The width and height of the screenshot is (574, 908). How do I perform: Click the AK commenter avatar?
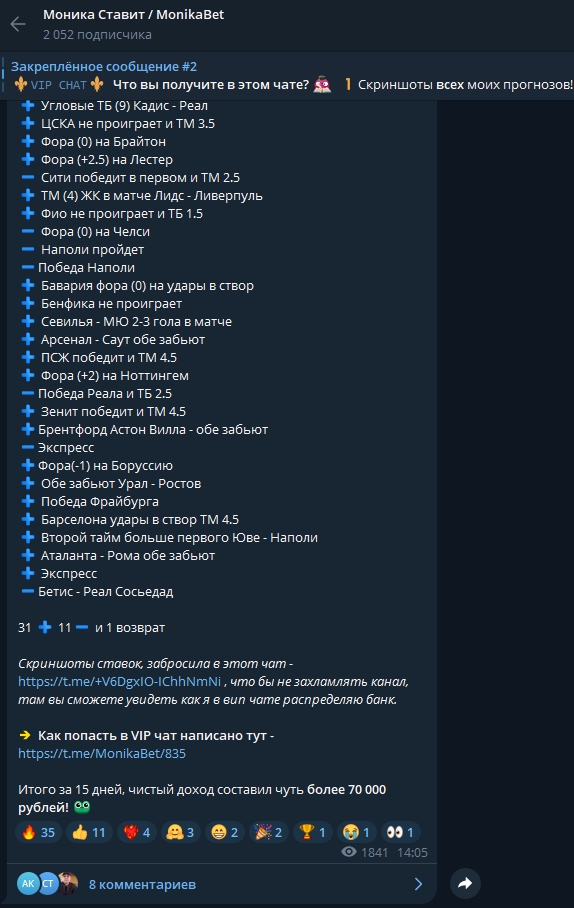[x=27, y=884]
